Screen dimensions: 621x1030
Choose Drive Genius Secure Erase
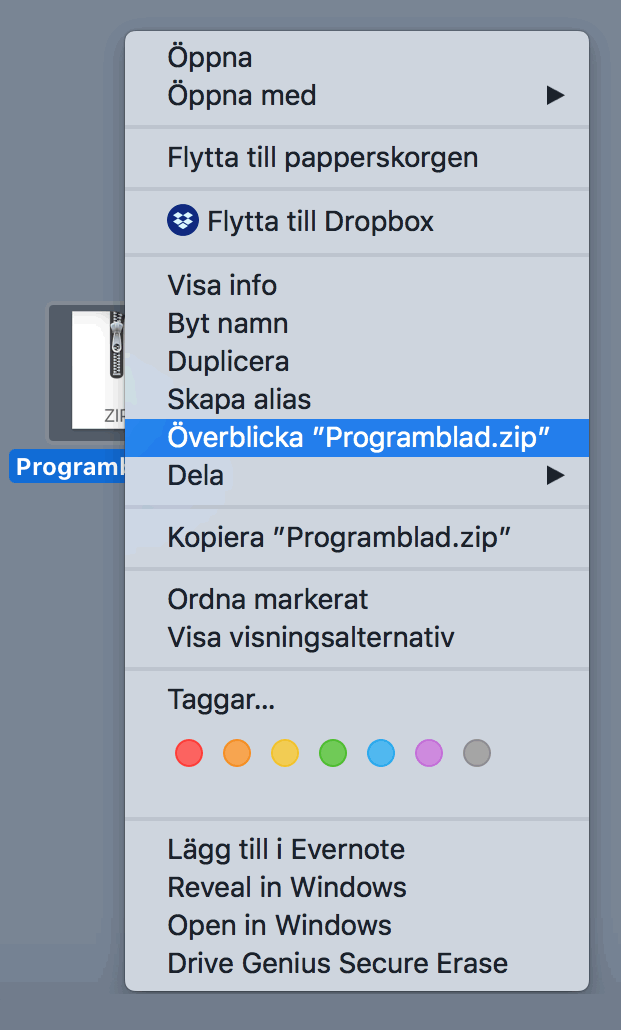pos(337,965)
